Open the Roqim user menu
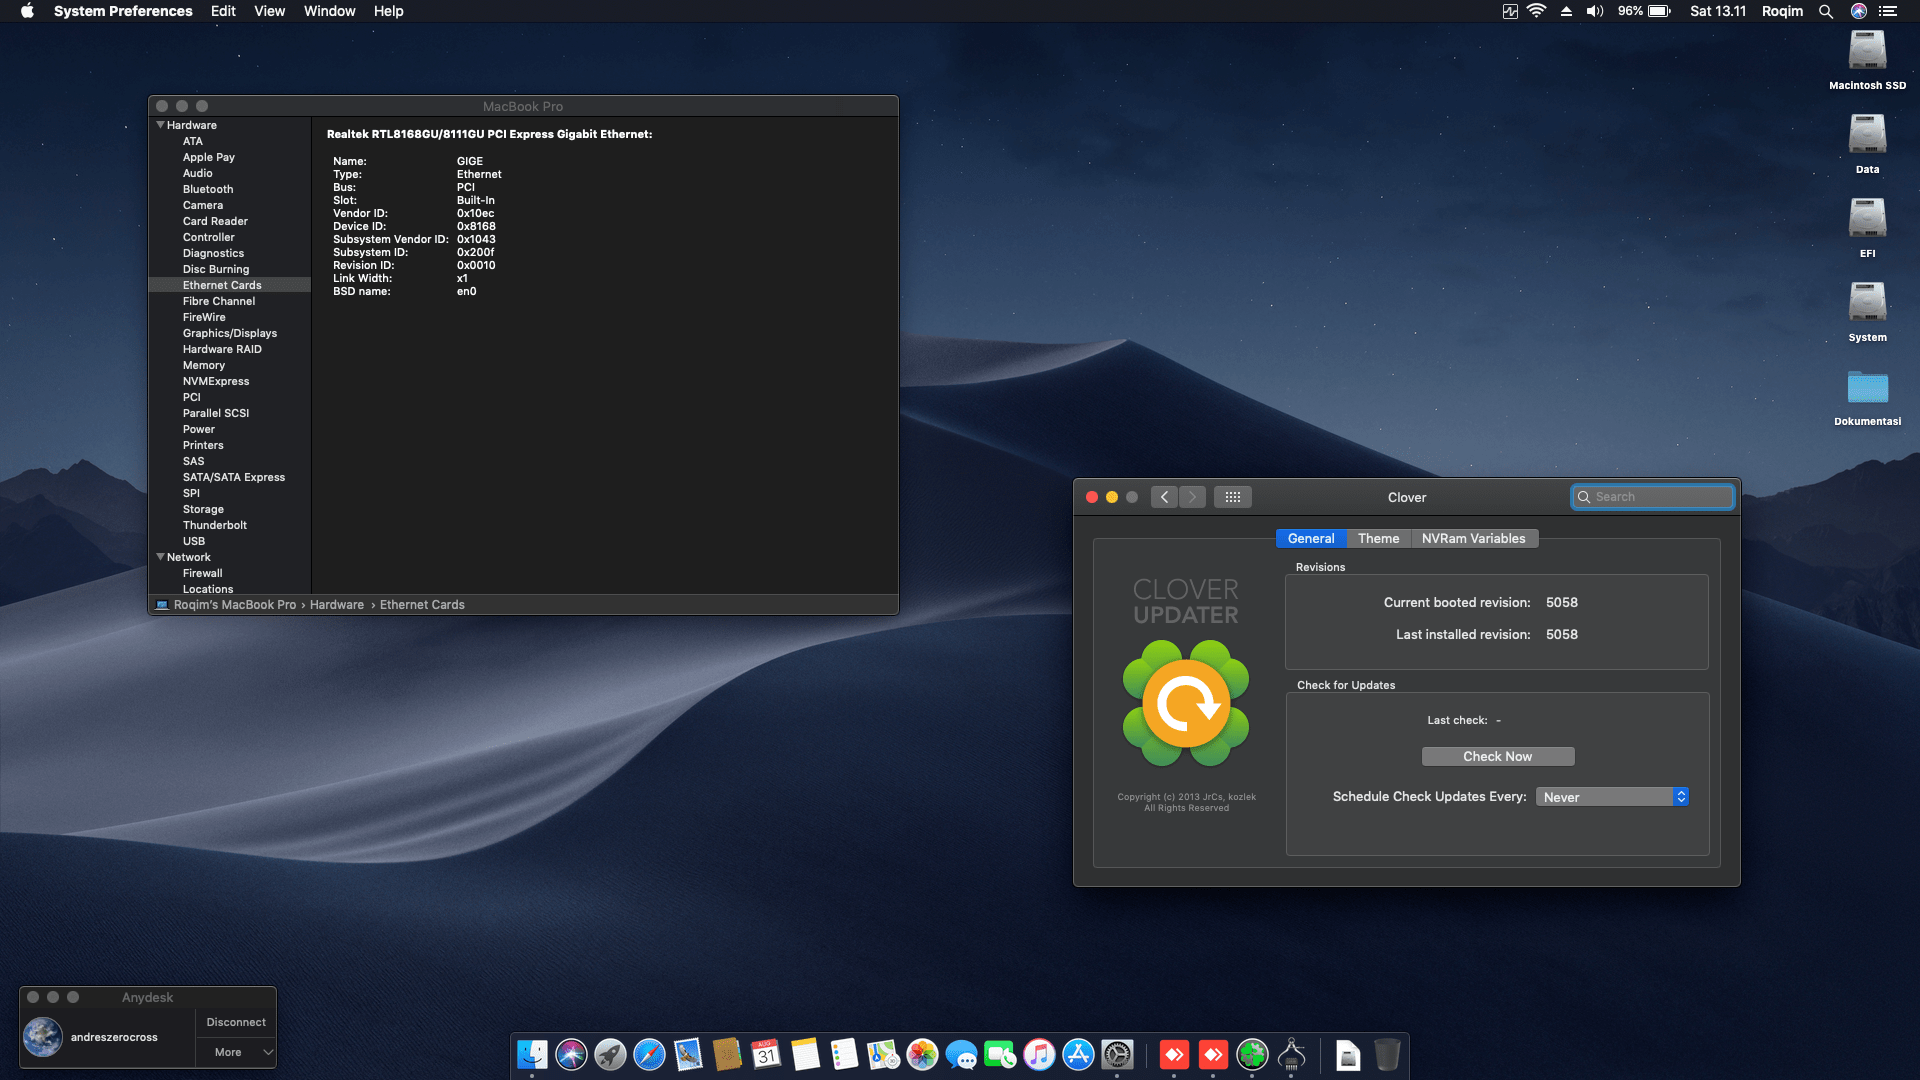Viewport: 1920px width, 1080px height. point(1782,11)
